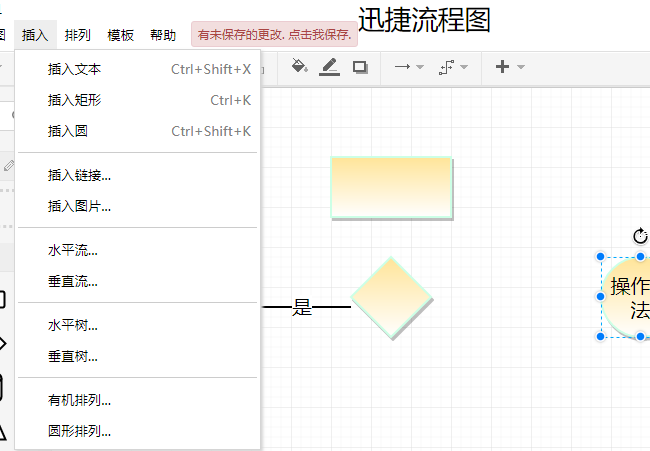
Task: Open the 插入 menu
Action: pos(35,35)
